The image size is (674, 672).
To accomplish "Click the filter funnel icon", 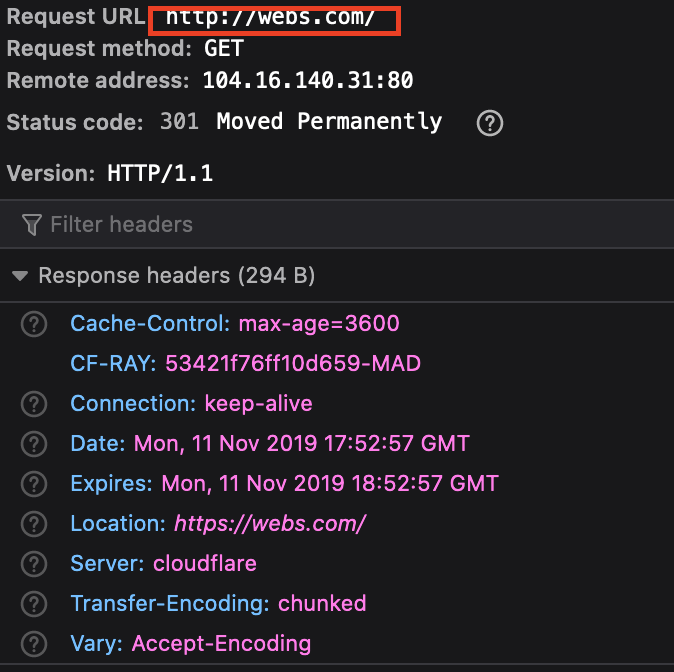I will click(32, 224).
